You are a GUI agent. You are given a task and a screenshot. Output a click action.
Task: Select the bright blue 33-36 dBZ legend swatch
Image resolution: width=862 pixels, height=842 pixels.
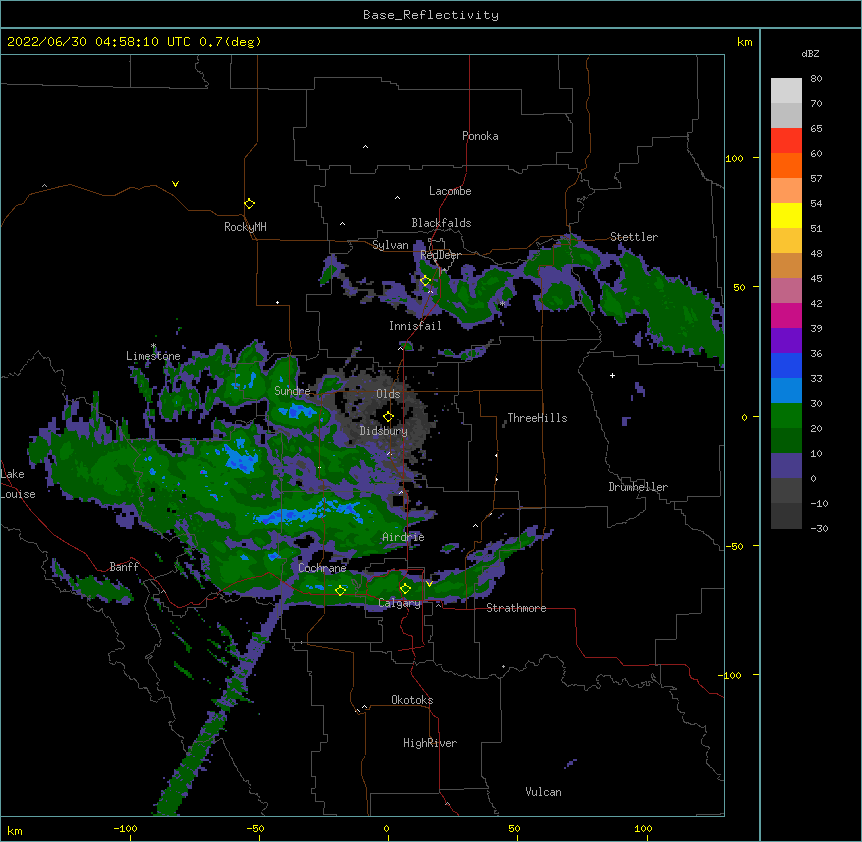pos(786,365)
